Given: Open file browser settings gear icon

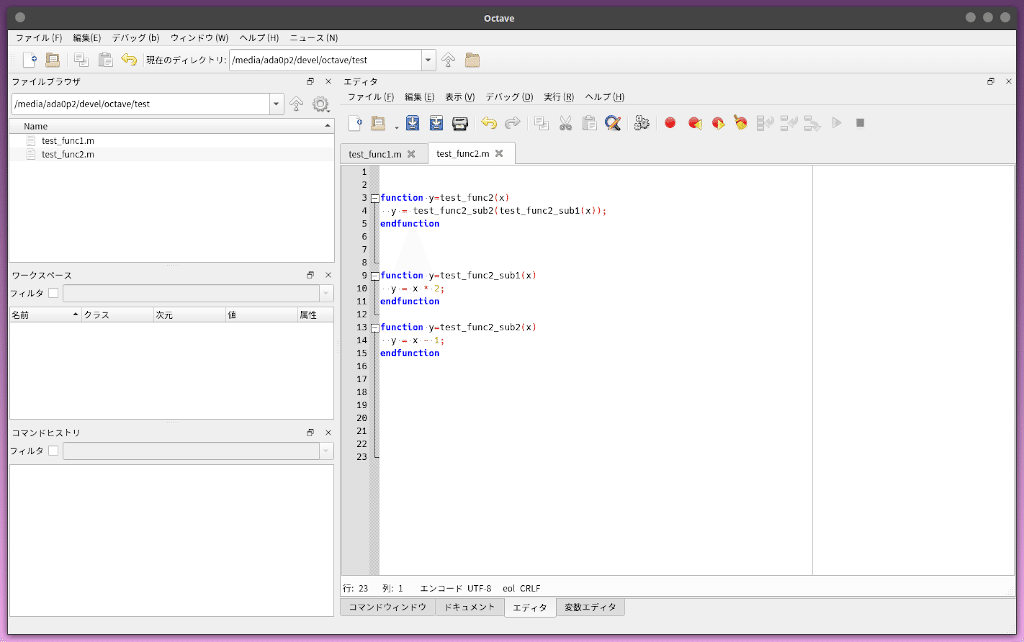Looking at the screenshot, I should point(321,104).
